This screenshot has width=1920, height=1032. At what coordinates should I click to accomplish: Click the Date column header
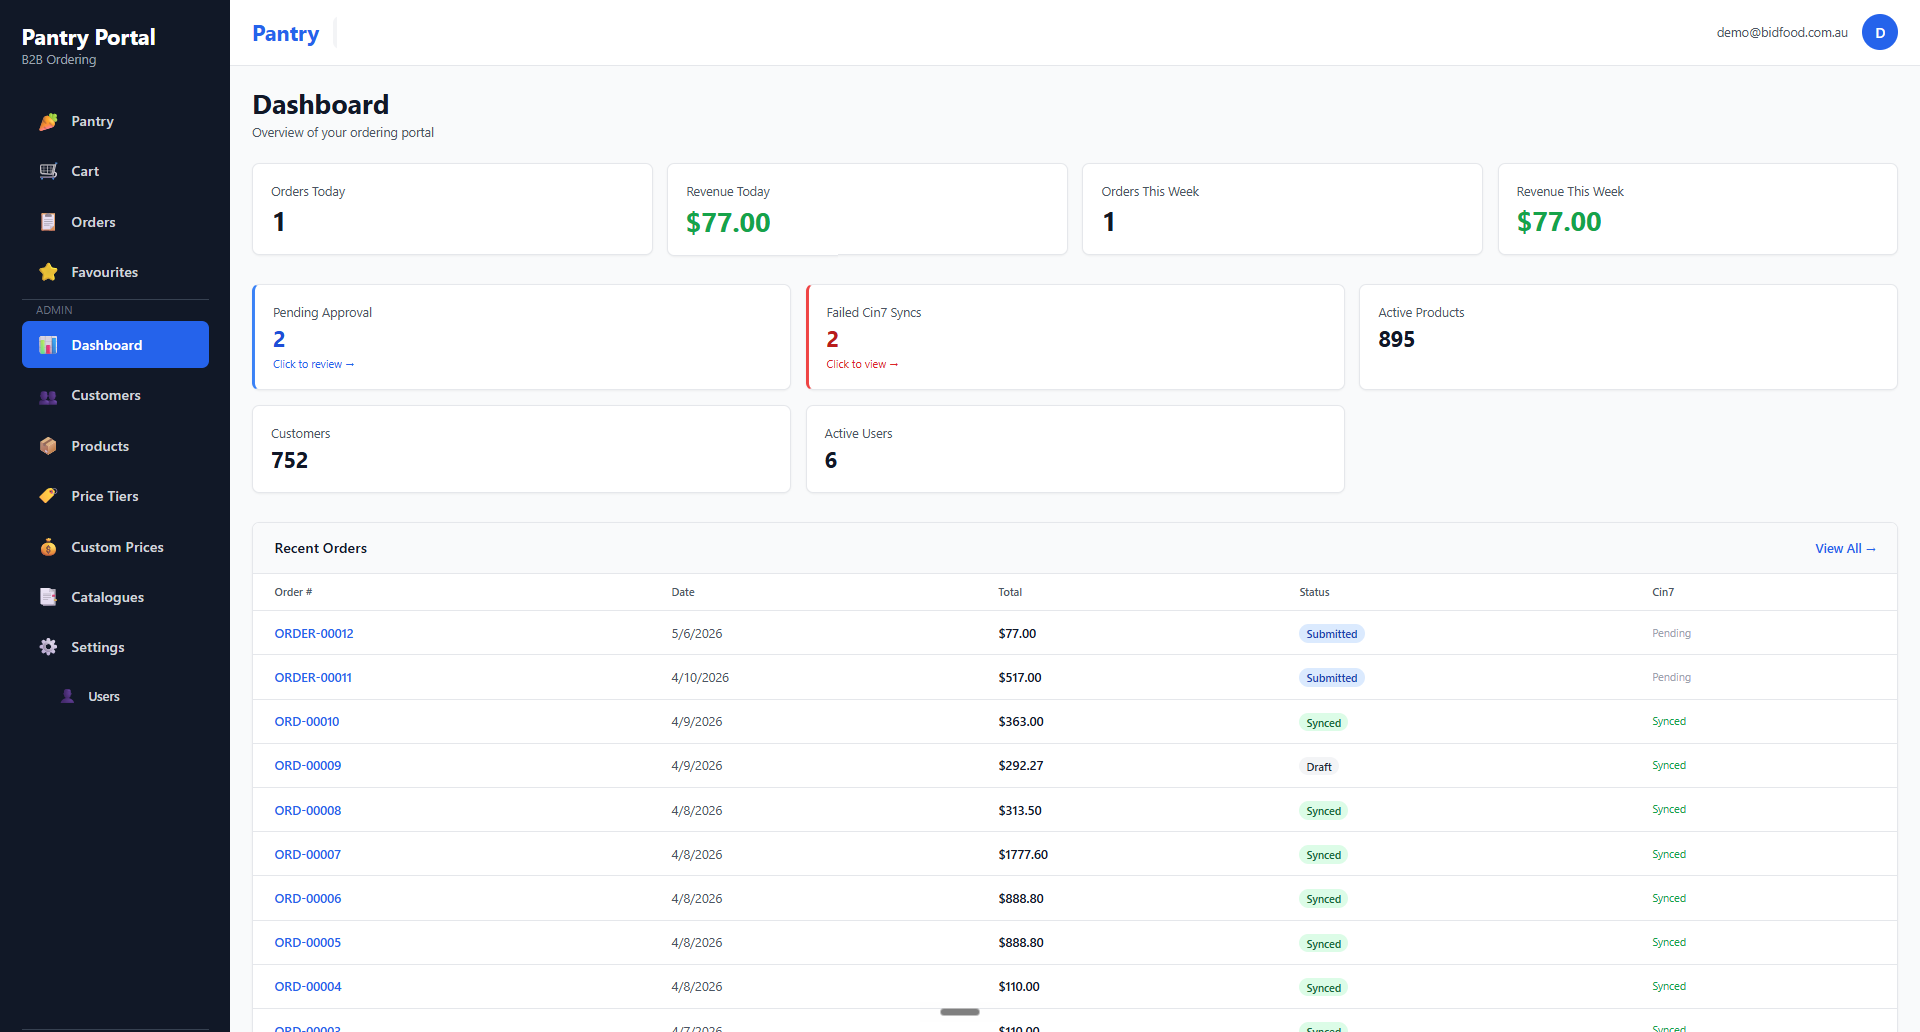coord(683,592)
